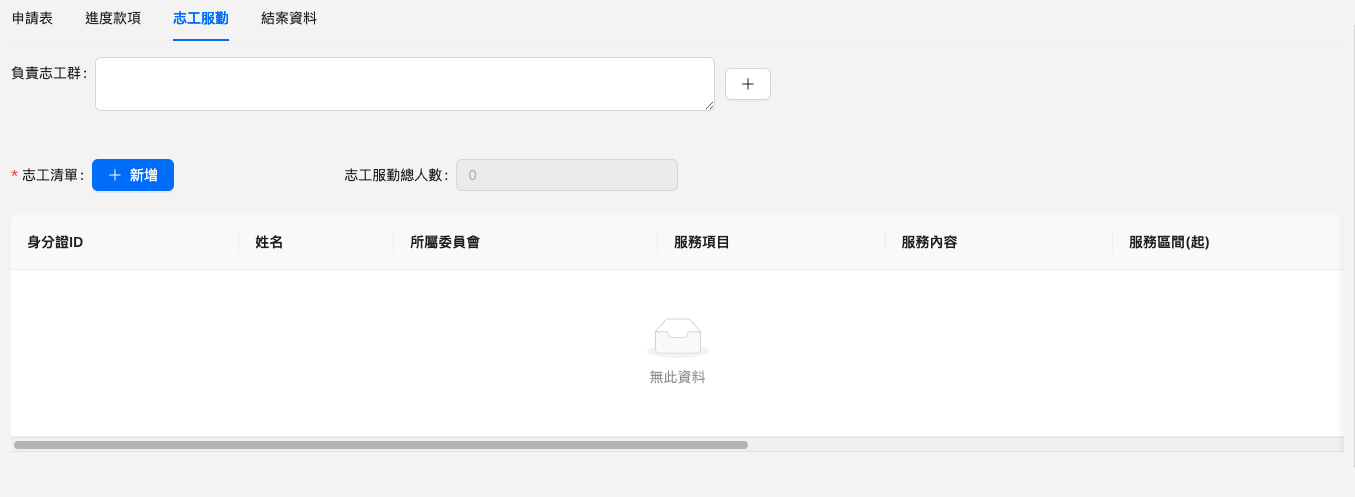Click the 服務項目 column header
The image size is (1355, 497).
click(701, 242)
